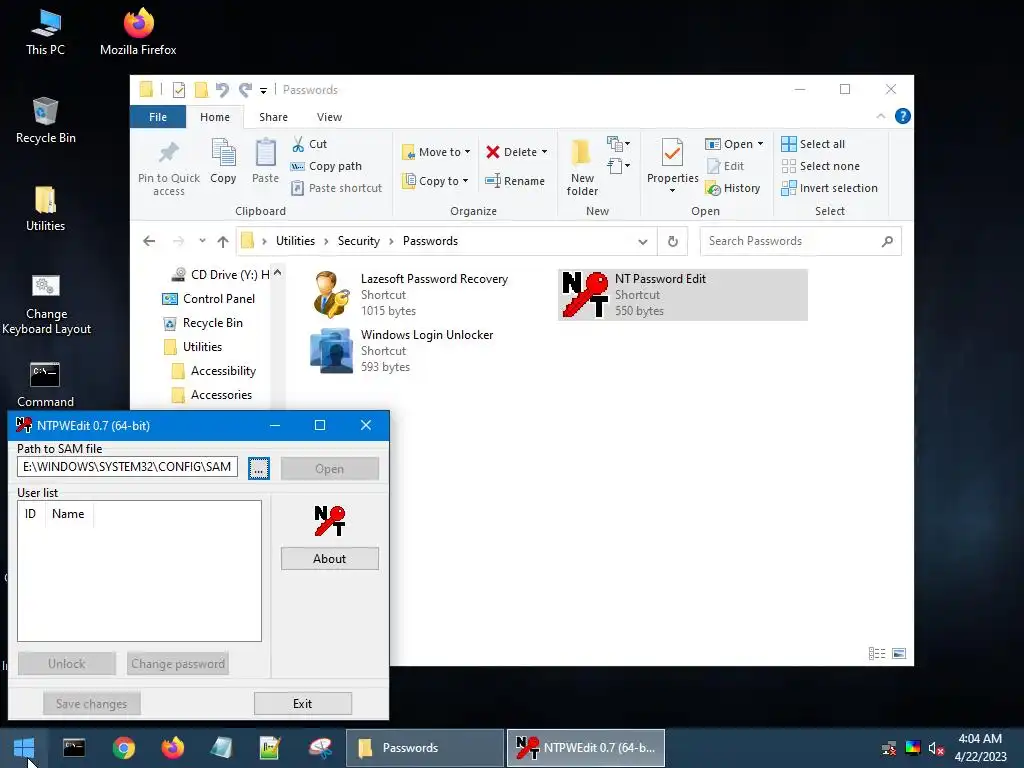Select Accessibility folder in navigation pane

[214, 371]
